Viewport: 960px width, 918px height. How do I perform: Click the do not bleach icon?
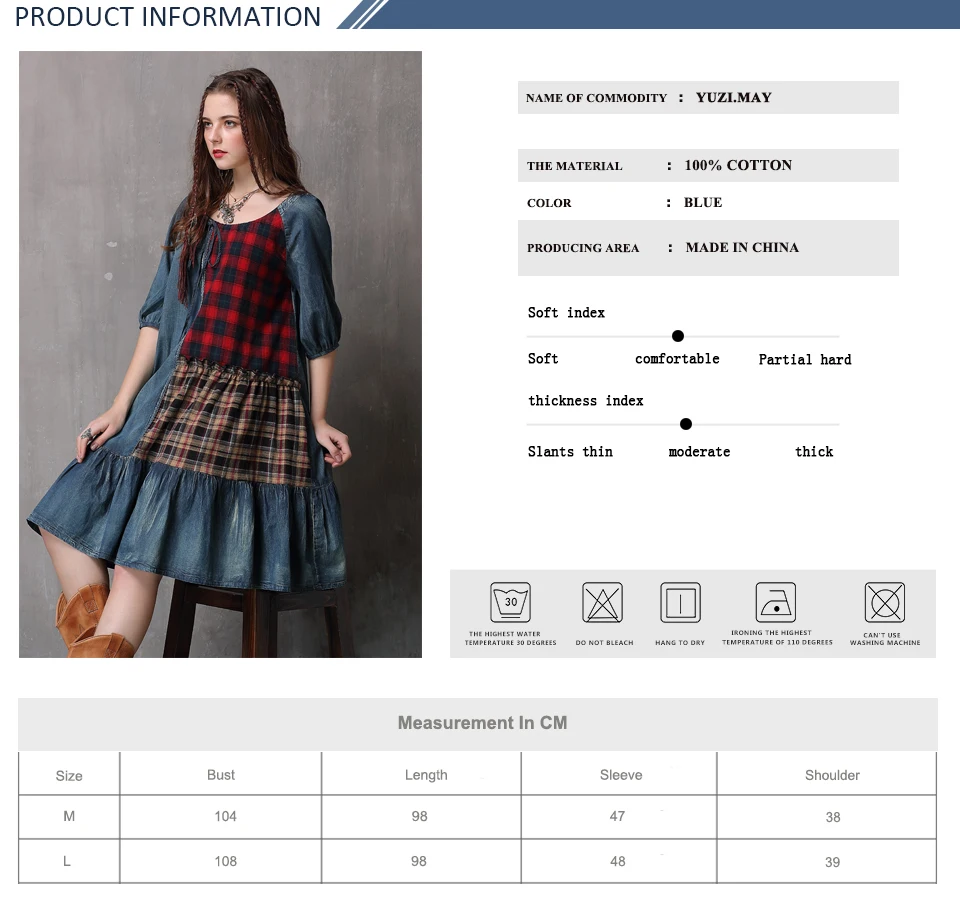tap(602, 602)
